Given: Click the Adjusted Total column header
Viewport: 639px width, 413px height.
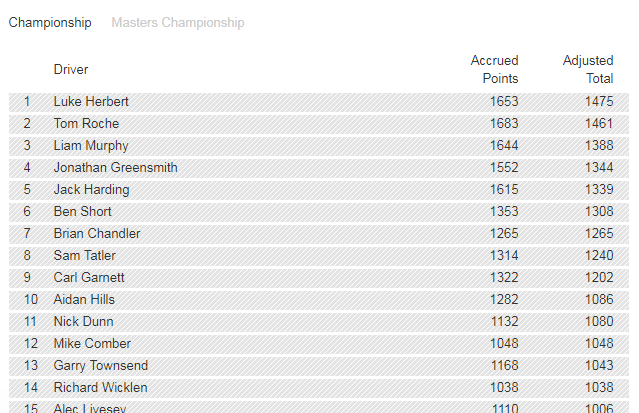Looking at the screenshot, I should [x=587, y=69].
